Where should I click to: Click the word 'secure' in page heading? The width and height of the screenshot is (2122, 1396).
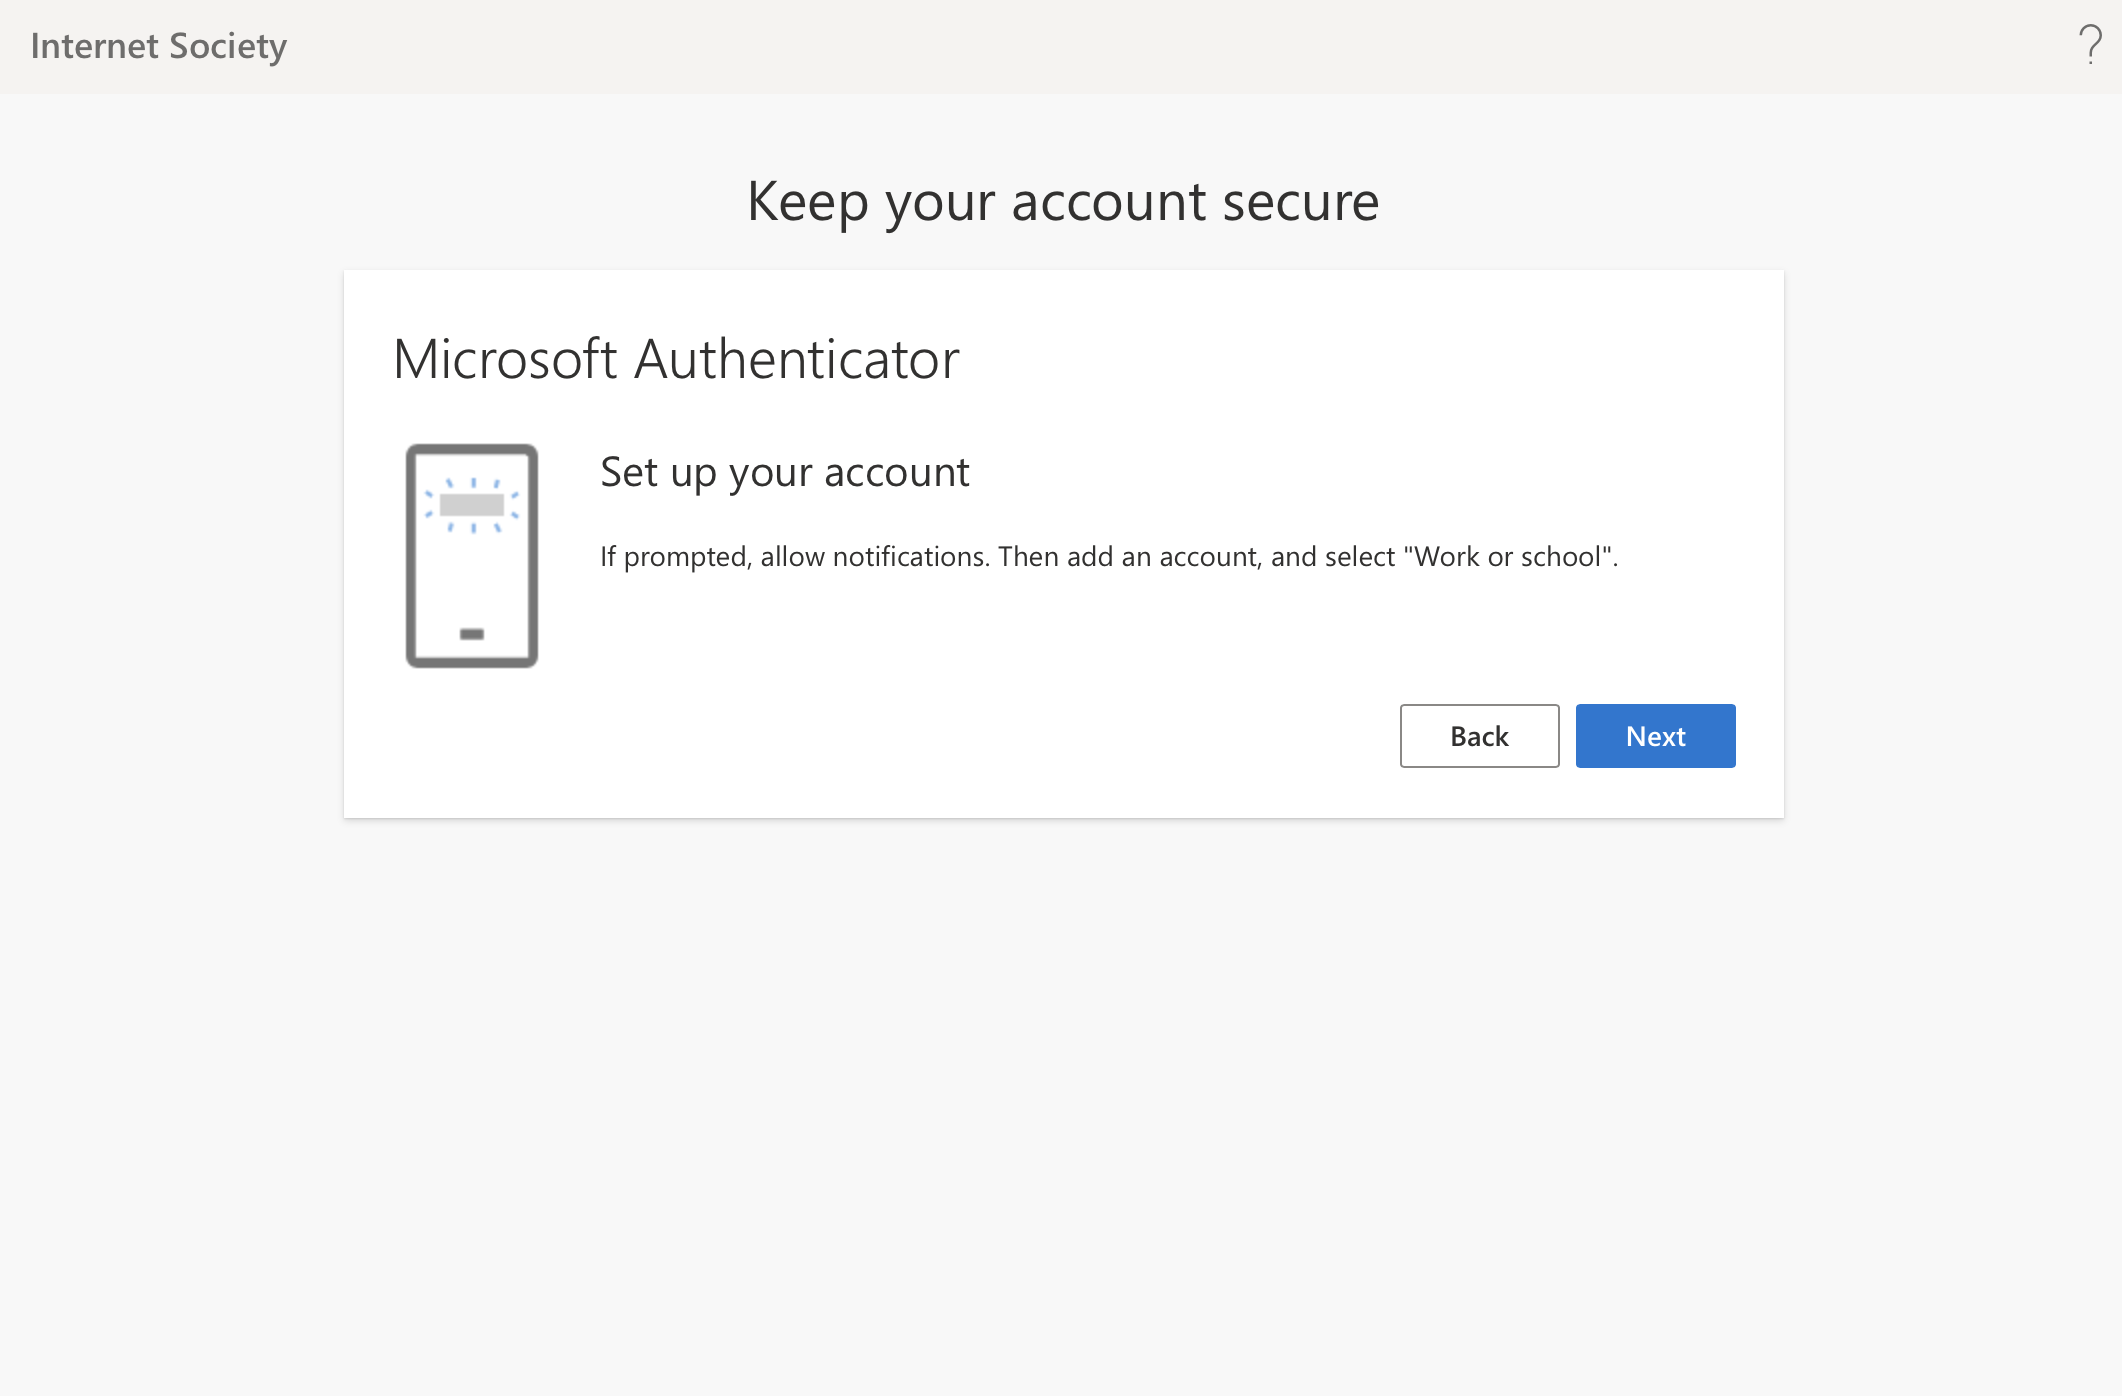click(x=1300, y=201)
